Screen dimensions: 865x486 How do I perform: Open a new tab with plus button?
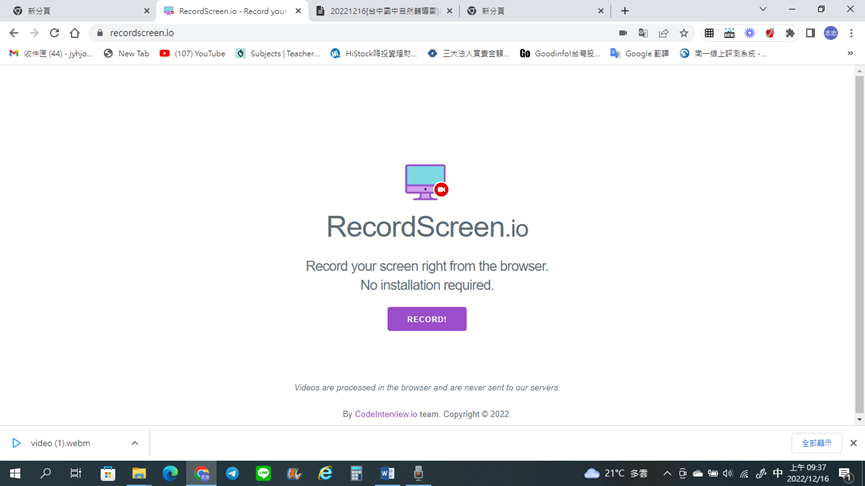tap(624, 11)
